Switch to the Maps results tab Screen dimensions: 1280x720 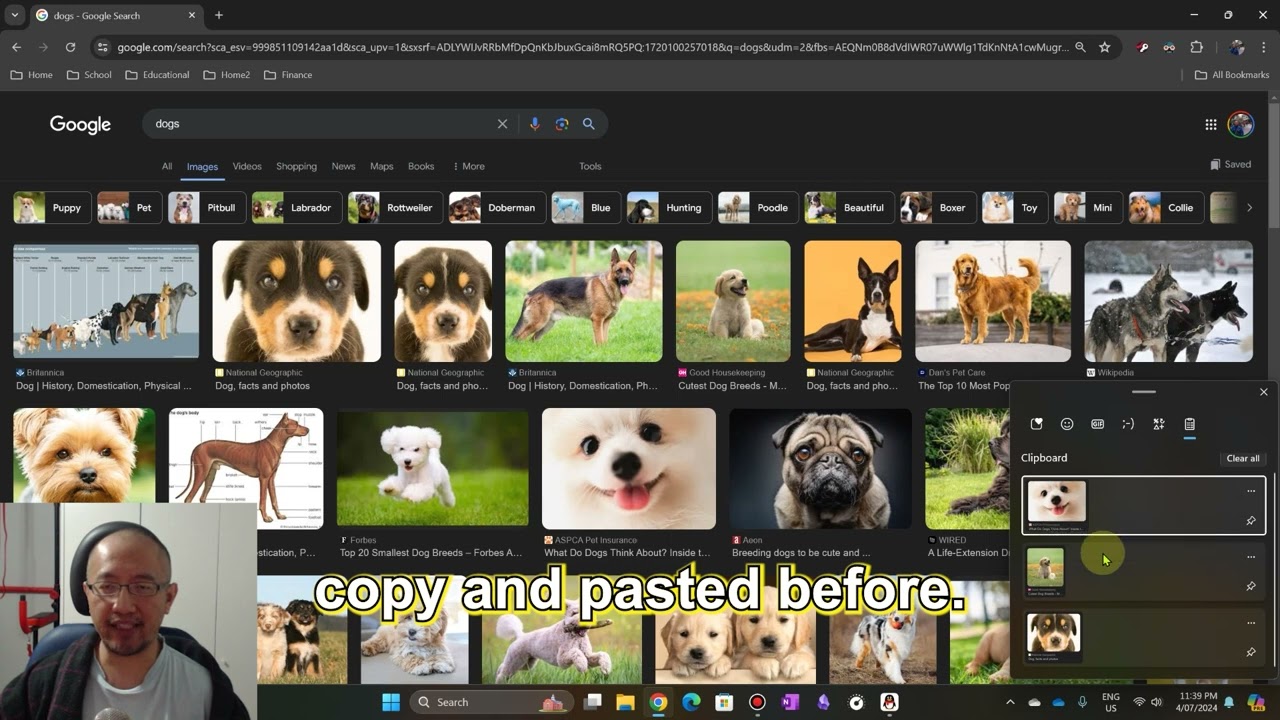tap(381, 166)
